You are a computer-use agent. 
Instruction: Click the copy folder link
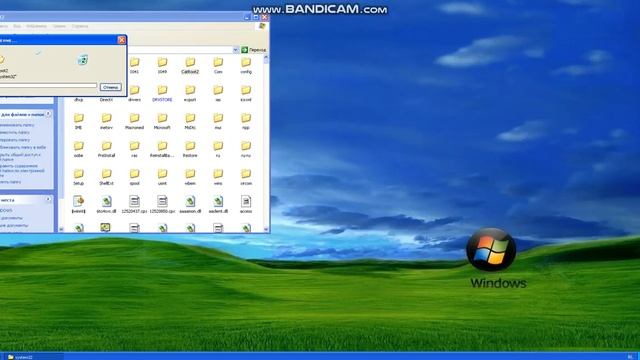(x=15, y=140)
